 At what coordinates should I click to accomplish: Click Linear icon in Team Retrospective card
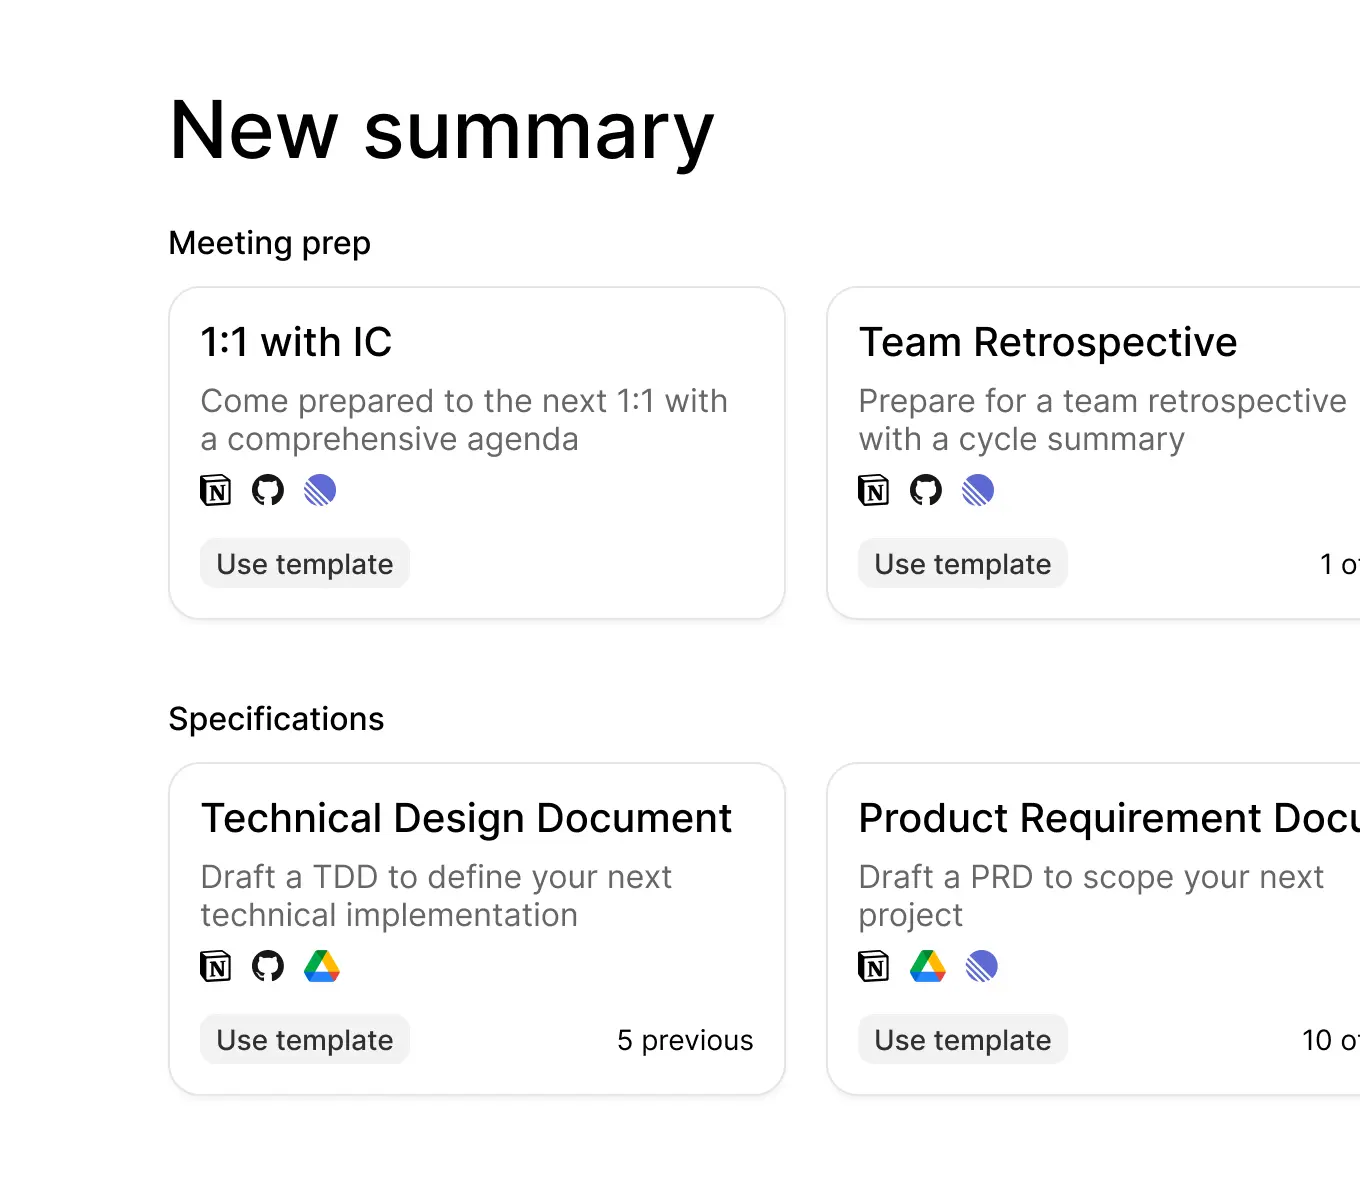pos(978,490)
